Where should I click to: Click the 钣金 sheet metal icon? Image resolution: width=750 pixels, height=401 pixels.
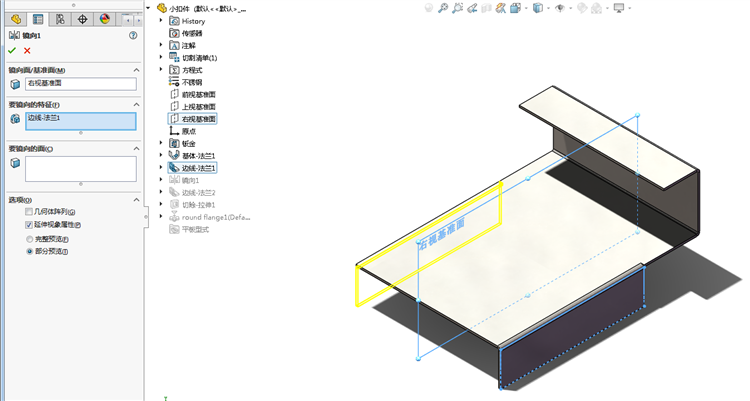click(x=174, y=143)
